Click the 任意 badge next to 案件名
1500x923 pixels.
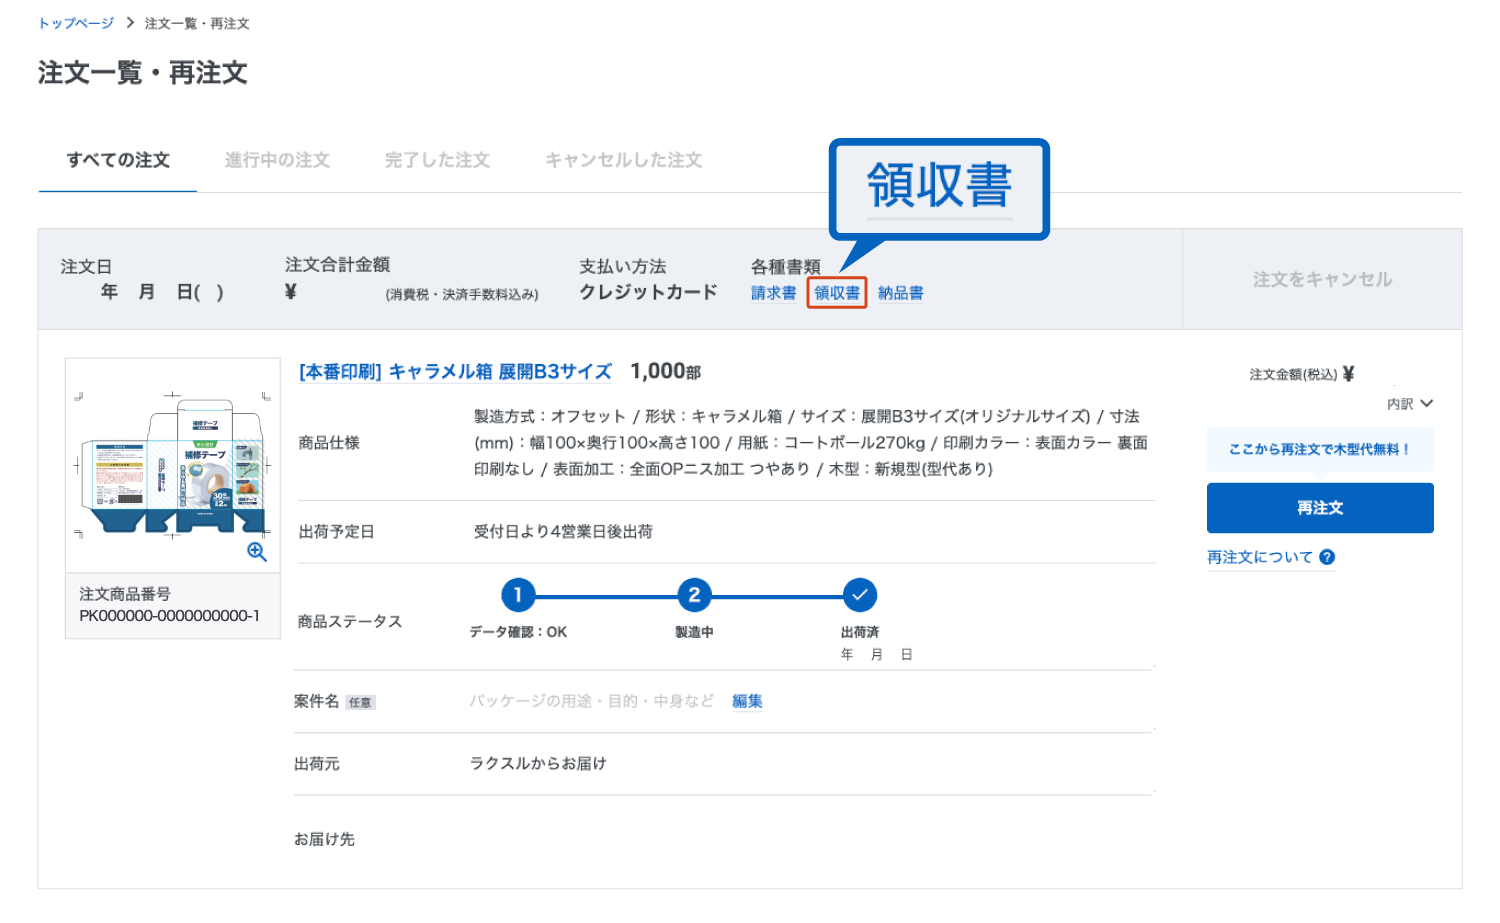tap(360, 702)
